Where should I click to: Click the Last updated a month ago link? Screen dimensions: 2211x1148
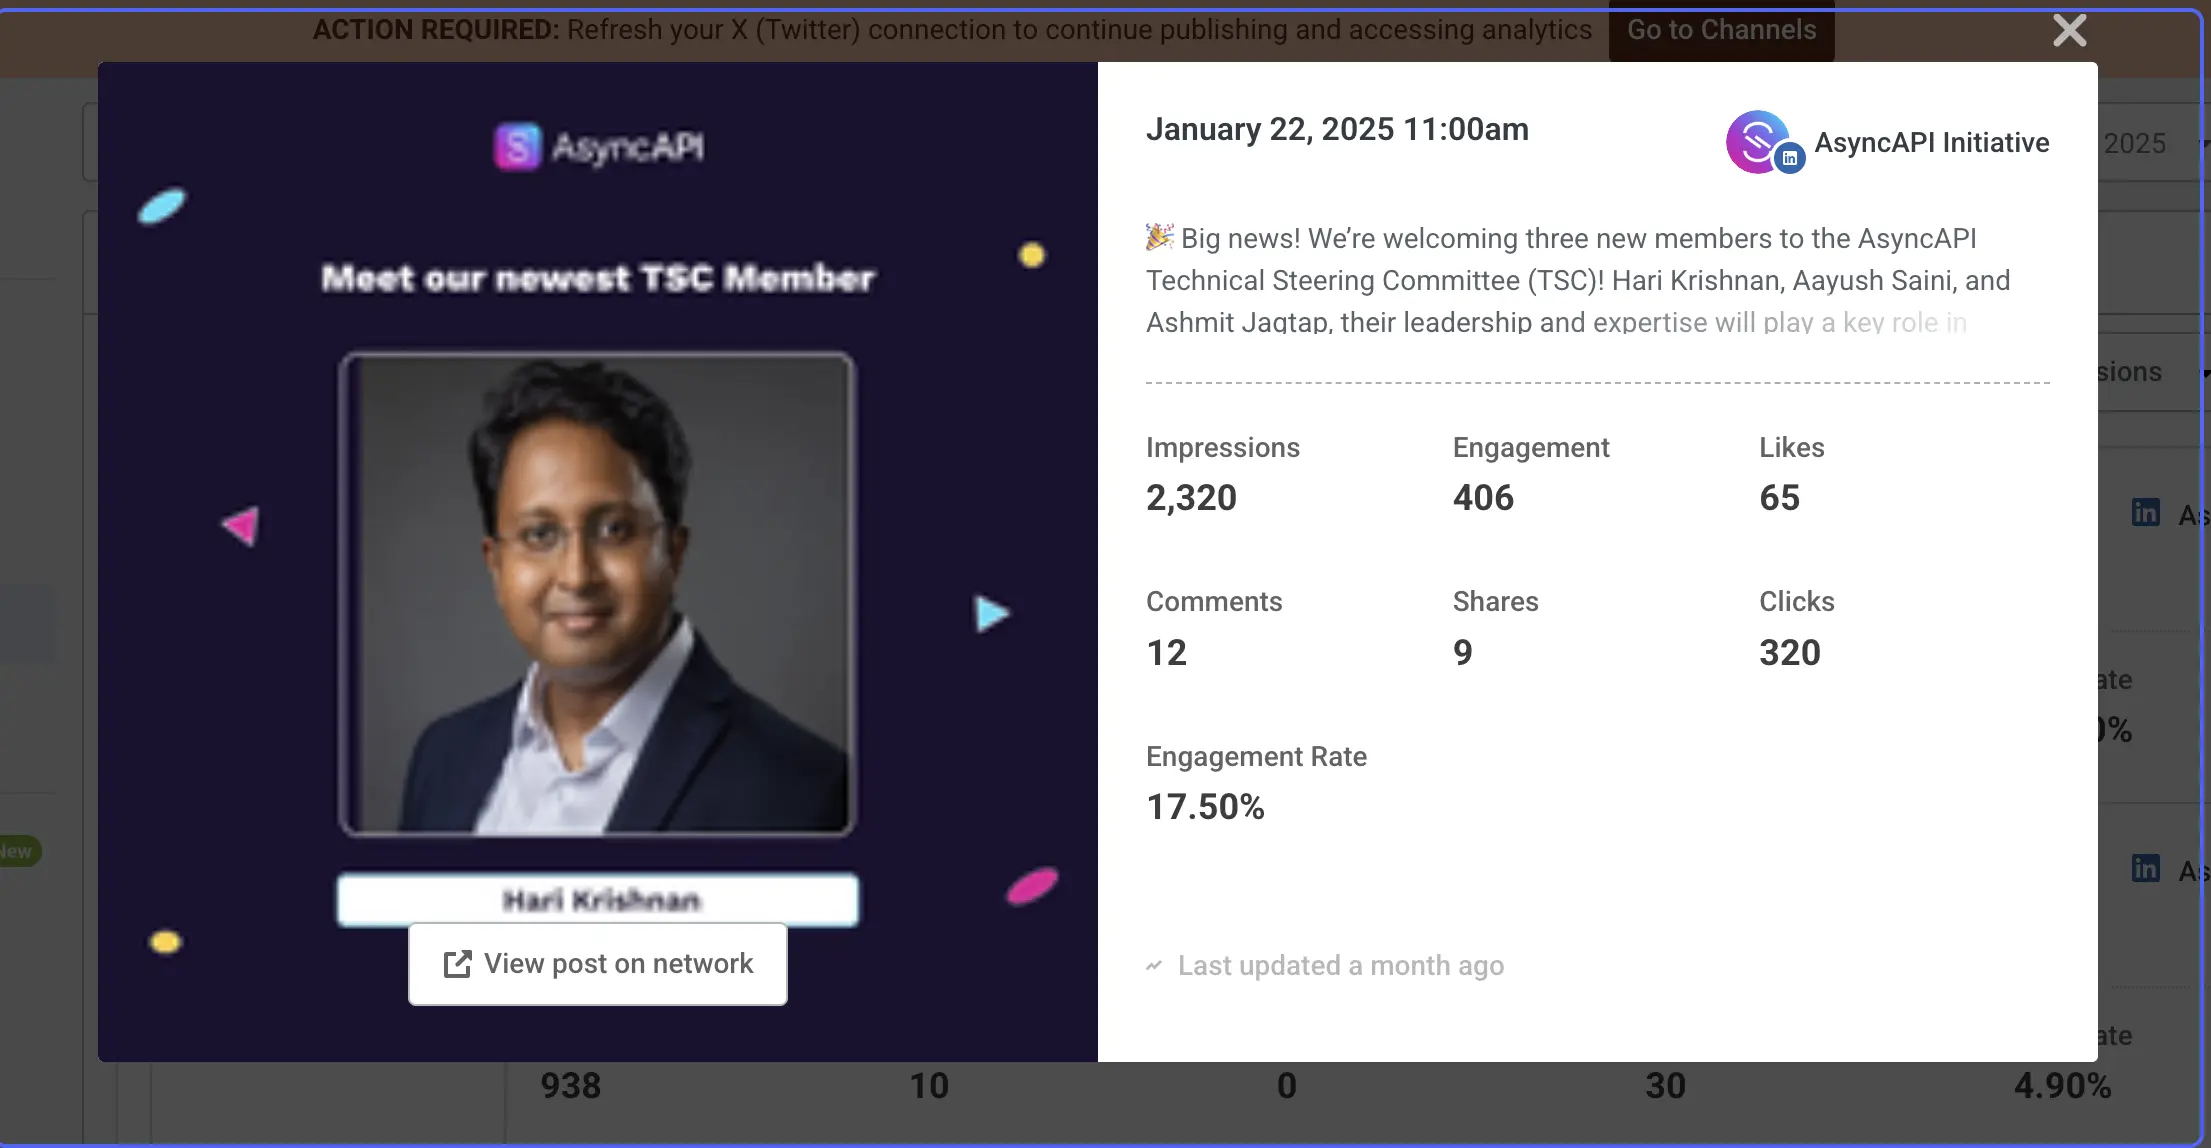[x=1340, y=965]
